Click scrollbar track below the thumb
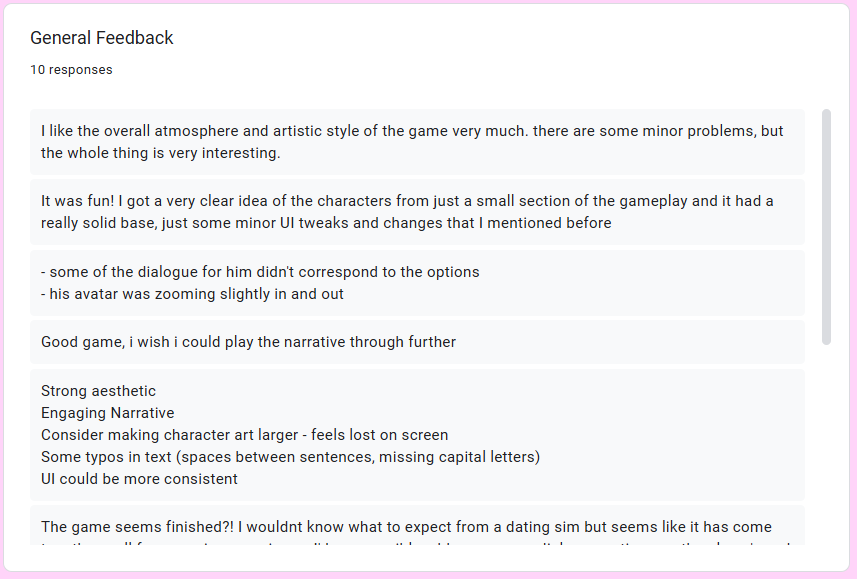This screenshot has height=579, width=857. pos(826,443)
